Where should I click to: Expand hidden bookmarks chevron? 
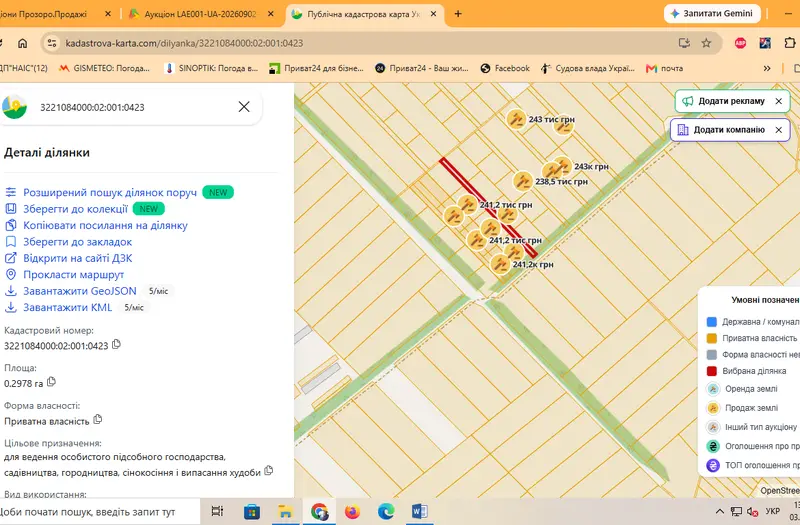pyautogui.click(x=767, y=68)
